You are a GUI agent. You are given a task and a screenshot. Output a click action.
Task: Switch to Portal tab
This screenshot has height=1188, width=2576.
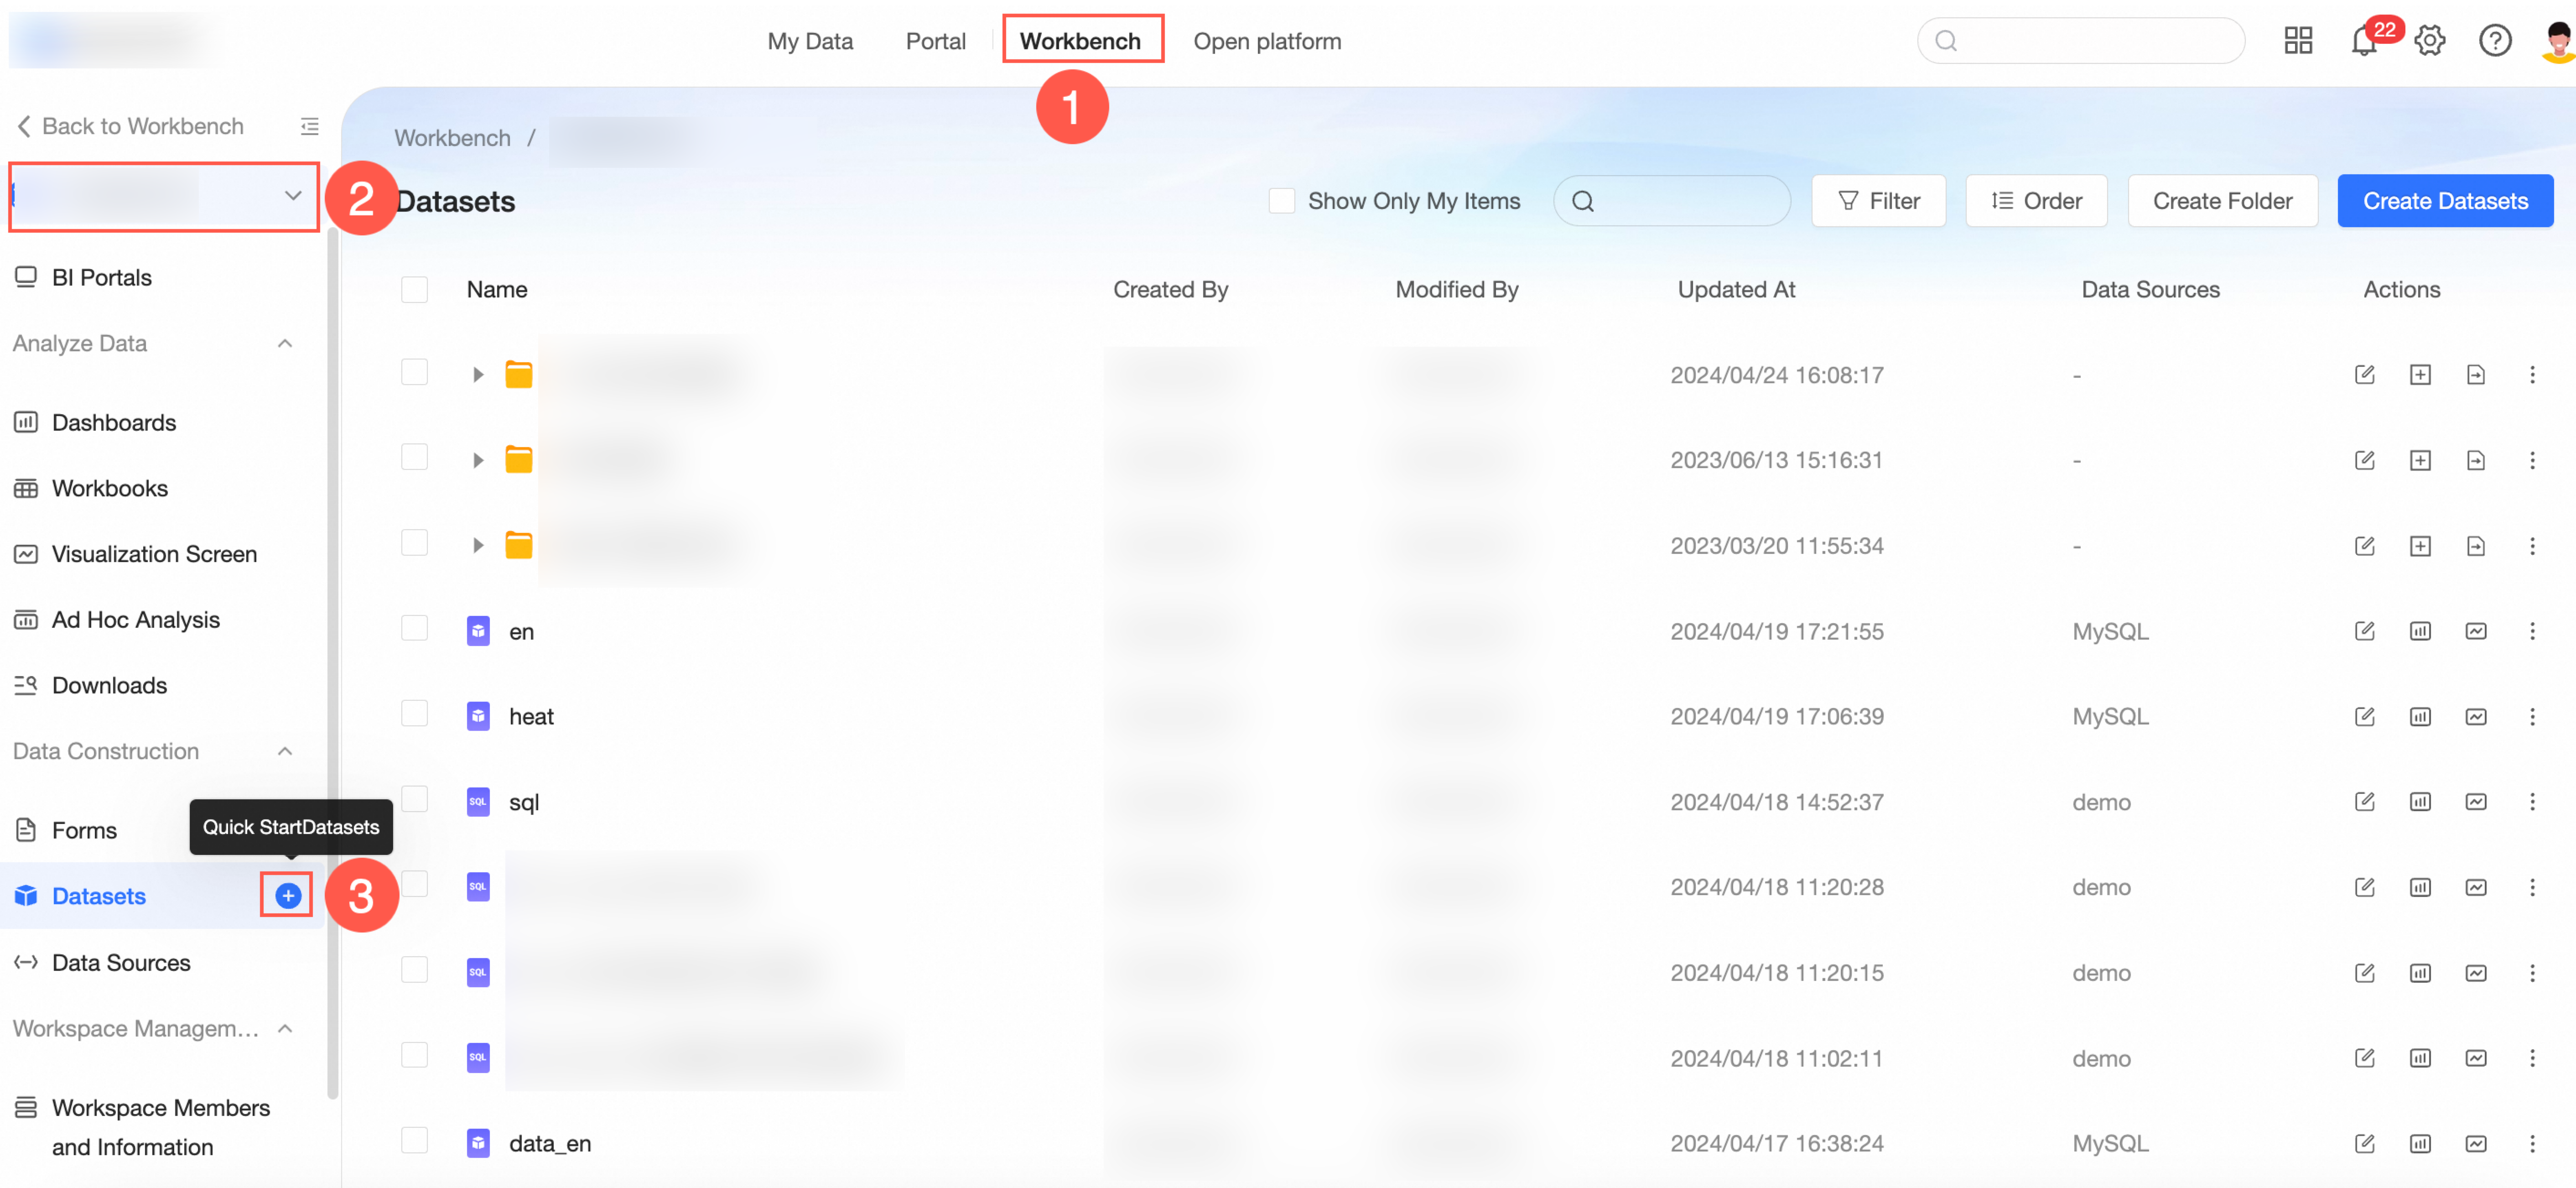935,41
